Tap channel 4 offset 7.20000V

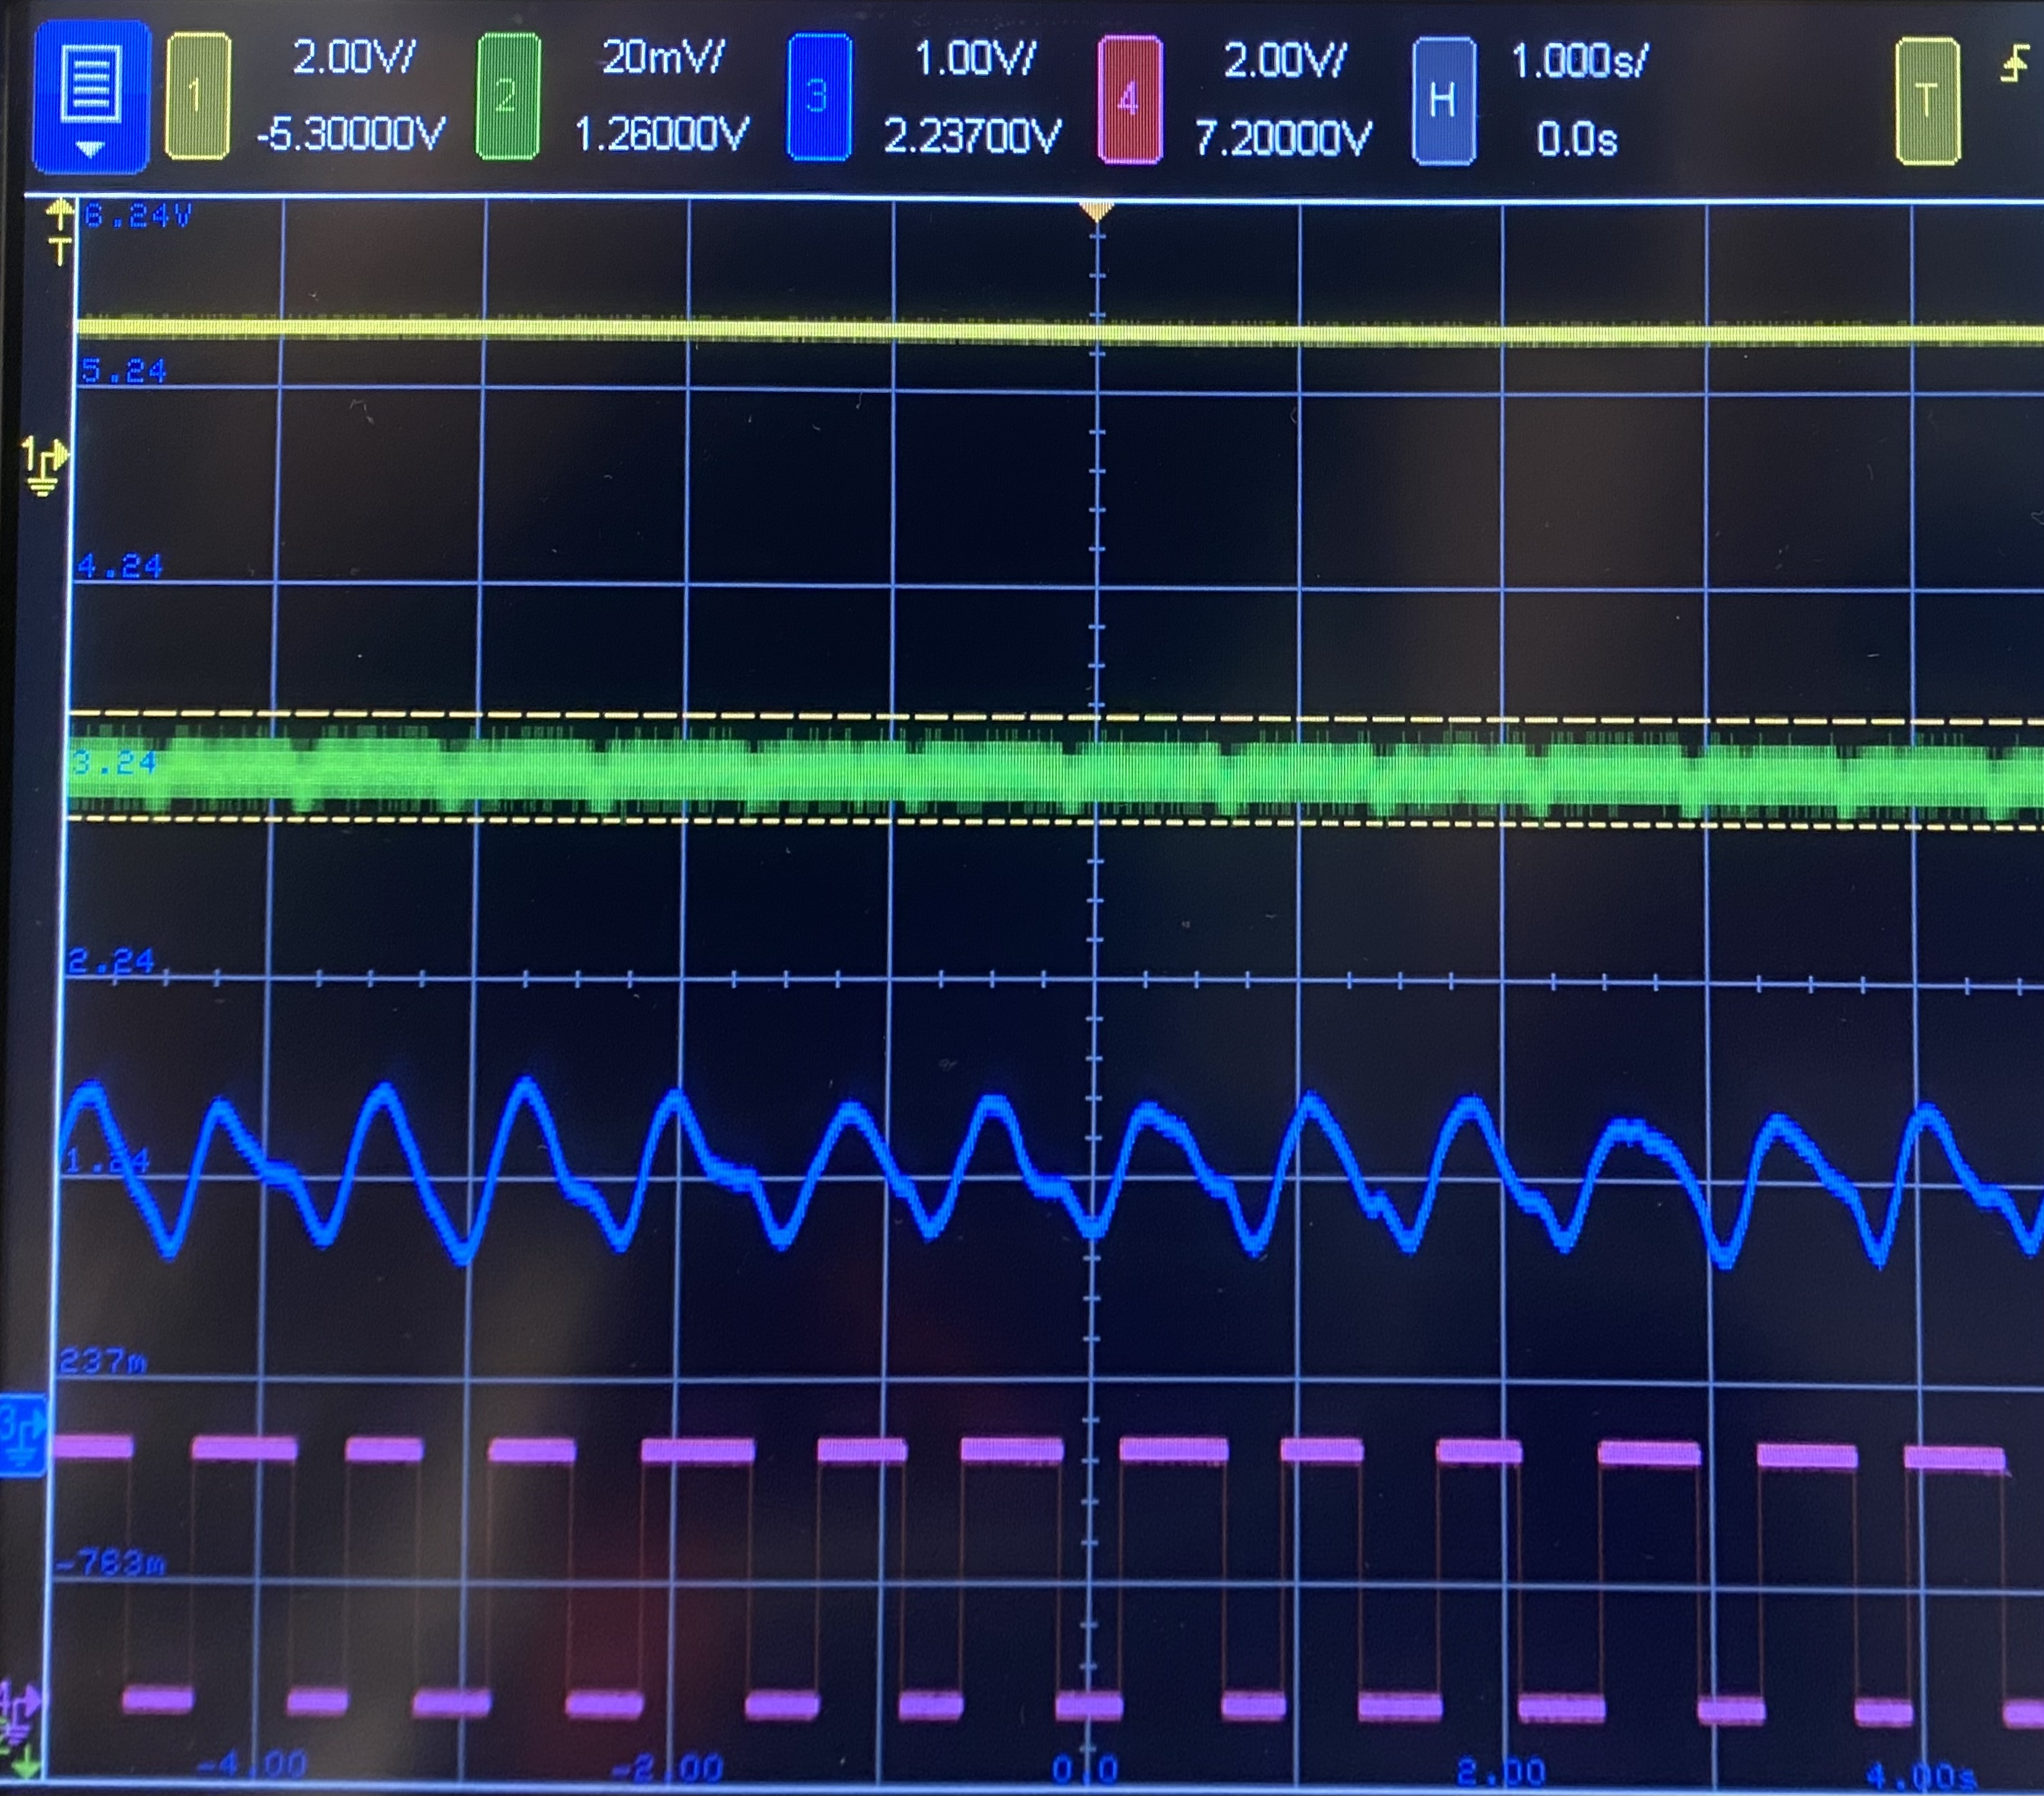1283,138
